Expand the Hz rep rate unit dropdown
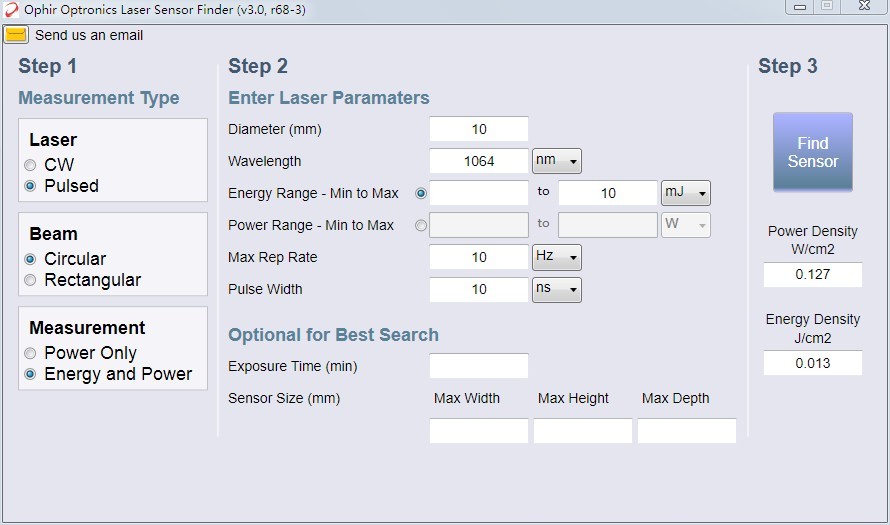This screenshot has height=525, width=890. pos(557,257)
